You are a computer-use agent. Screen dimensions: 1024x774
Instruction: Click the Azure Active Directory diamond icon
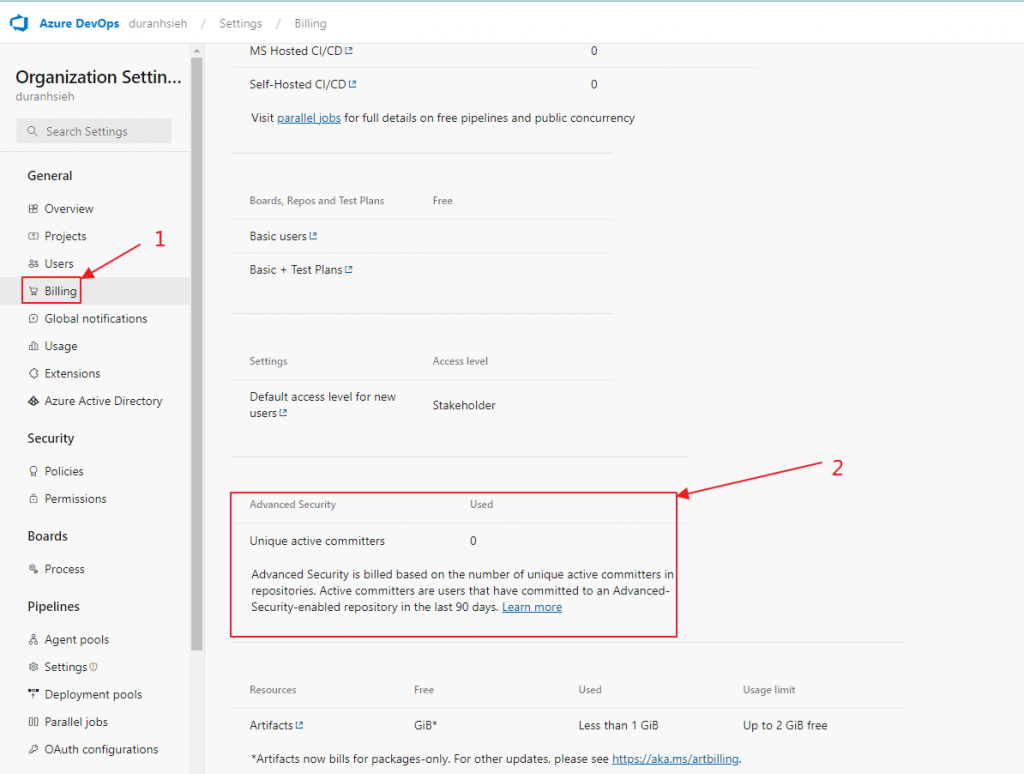click(x=33, y=401)
